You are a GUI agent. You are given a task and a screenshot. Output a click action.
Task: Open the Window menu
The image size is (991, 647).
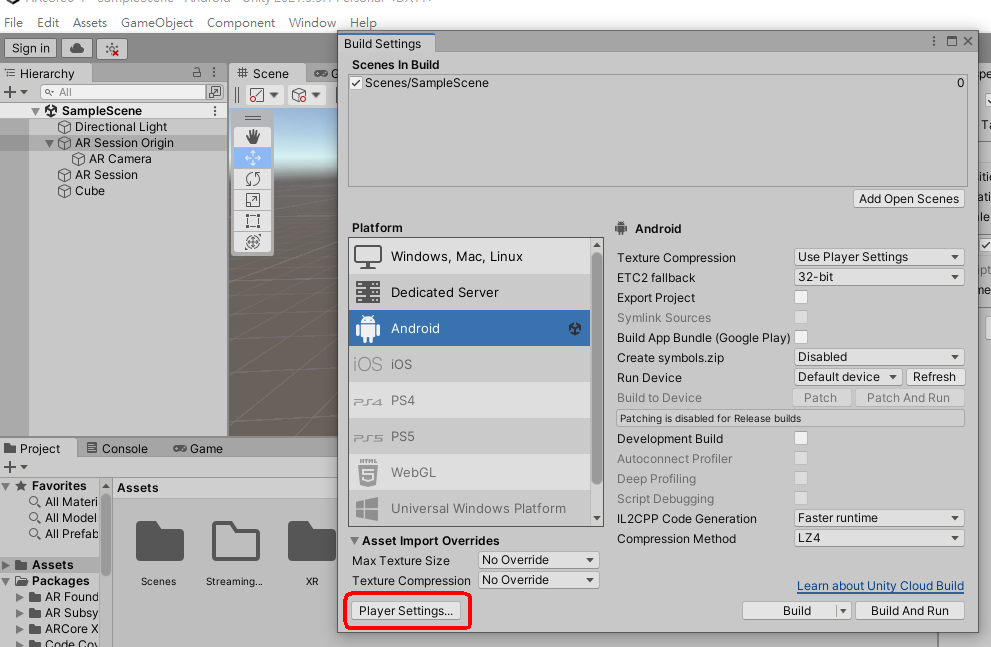click(x=312, y=23)
